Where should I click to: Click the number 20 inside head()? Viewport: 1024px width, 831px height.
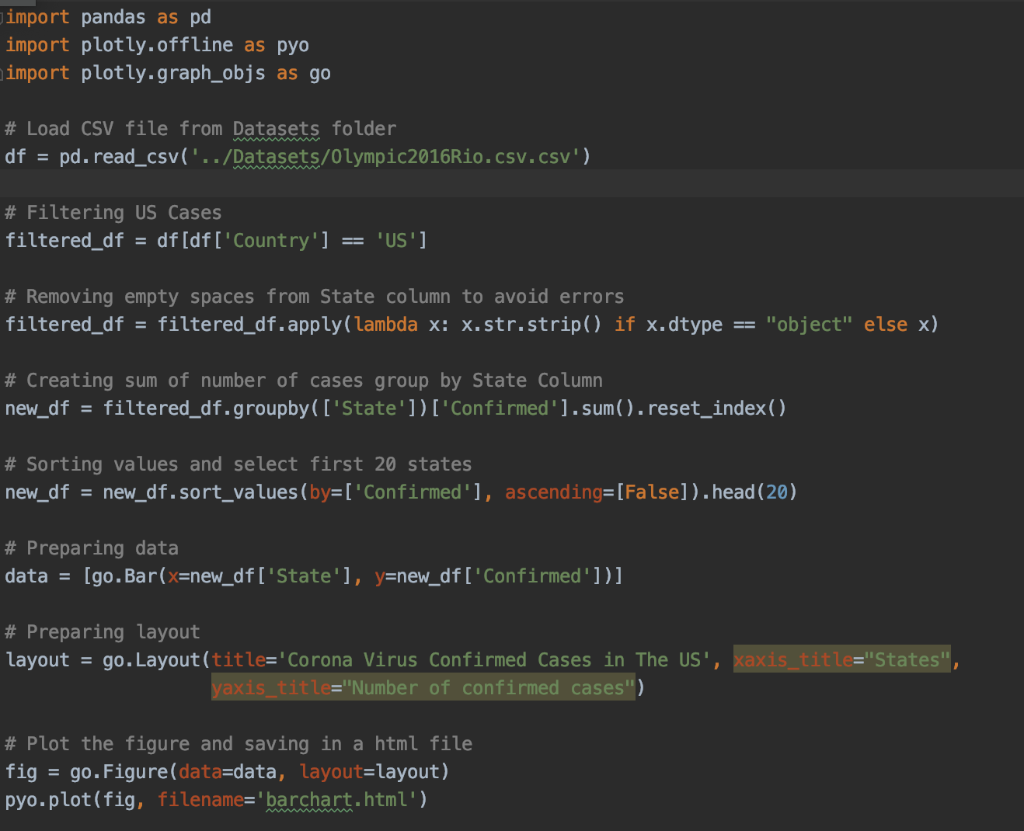[776, 492]
